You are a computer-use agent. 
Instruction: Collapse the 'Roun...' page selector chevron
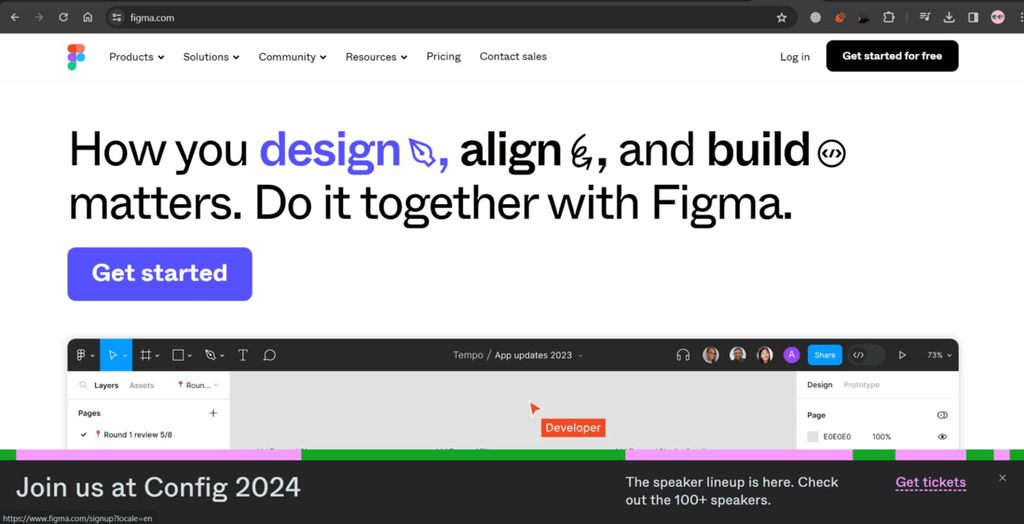pos(216,385)
